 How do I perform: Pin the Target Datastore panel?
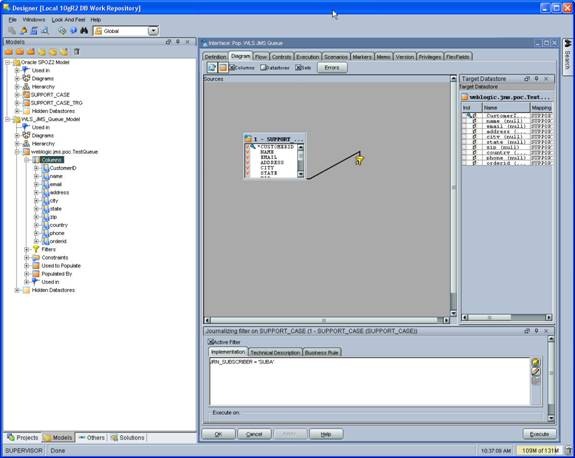[x=536, y=78]
